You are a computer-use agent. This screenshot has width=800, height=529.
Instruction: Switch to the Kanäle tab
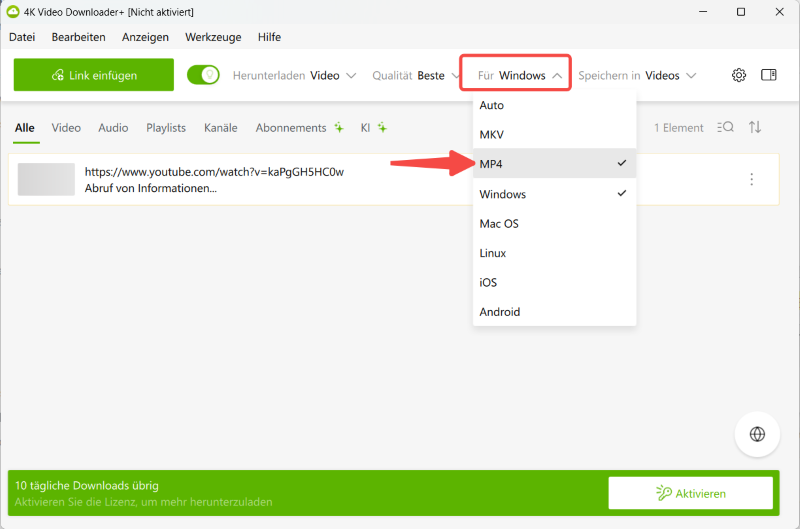220,128
